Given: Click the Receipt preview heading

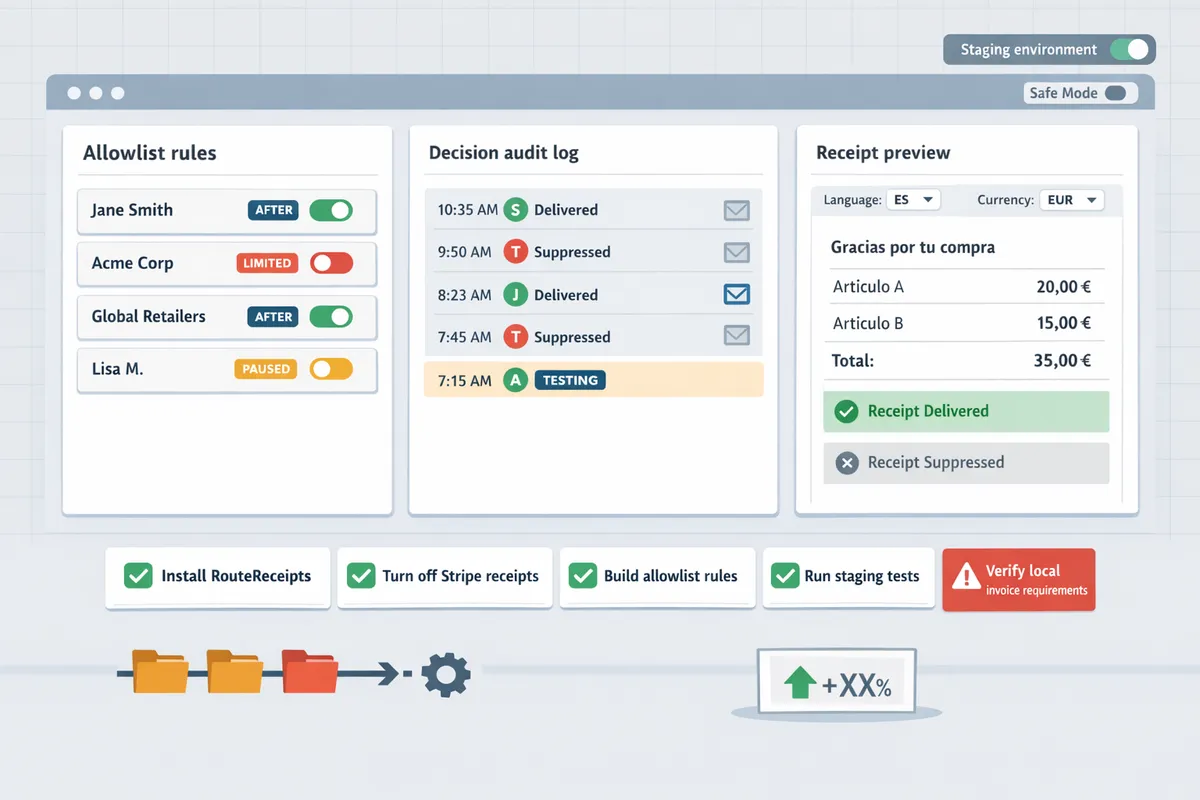Looking at the screenshot, I should [x=883, y=153].
